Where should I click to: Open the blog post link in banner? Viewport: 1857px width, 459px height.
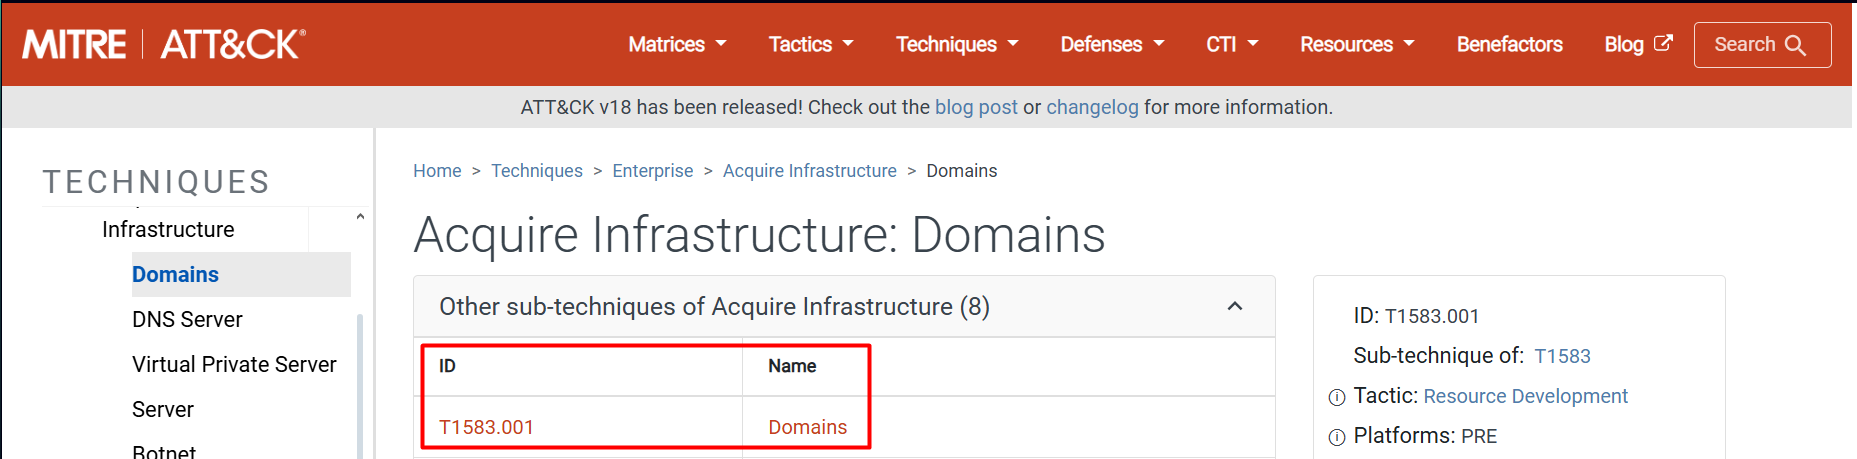pyautogui.click(x=976, y=107)
